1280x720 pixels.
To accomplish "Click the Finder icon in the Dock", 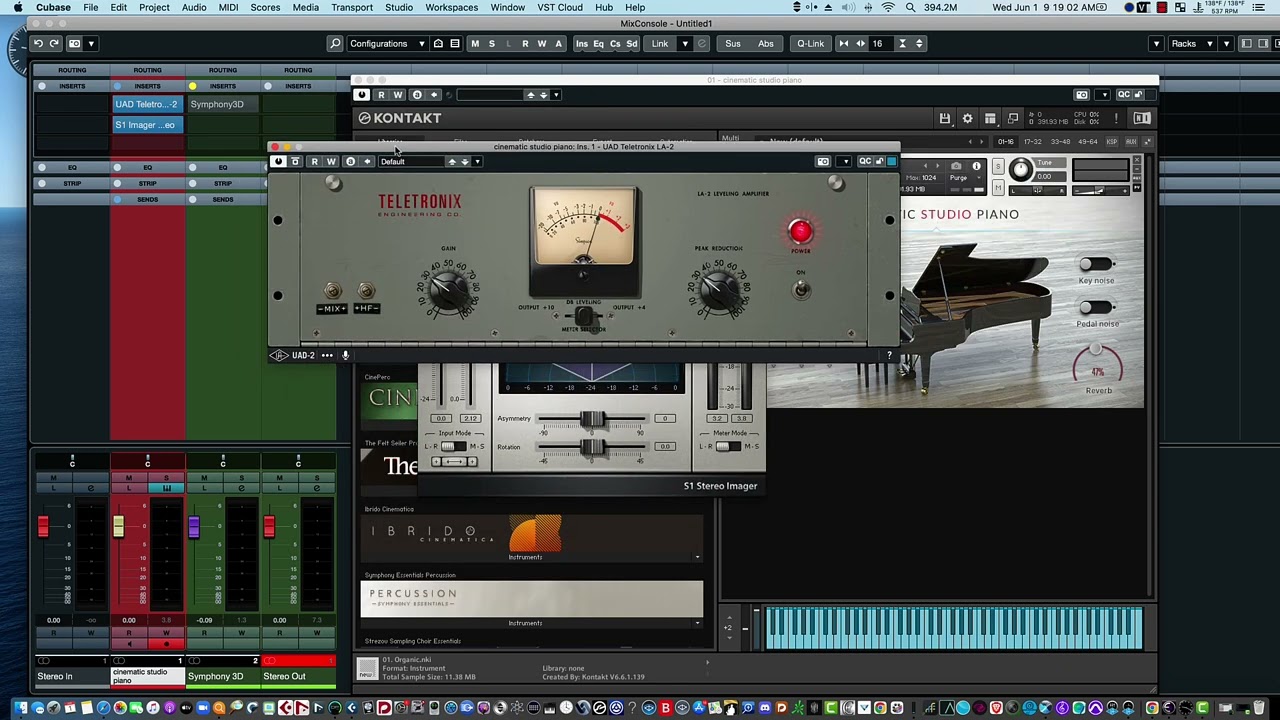I will [x=20, y=708].
